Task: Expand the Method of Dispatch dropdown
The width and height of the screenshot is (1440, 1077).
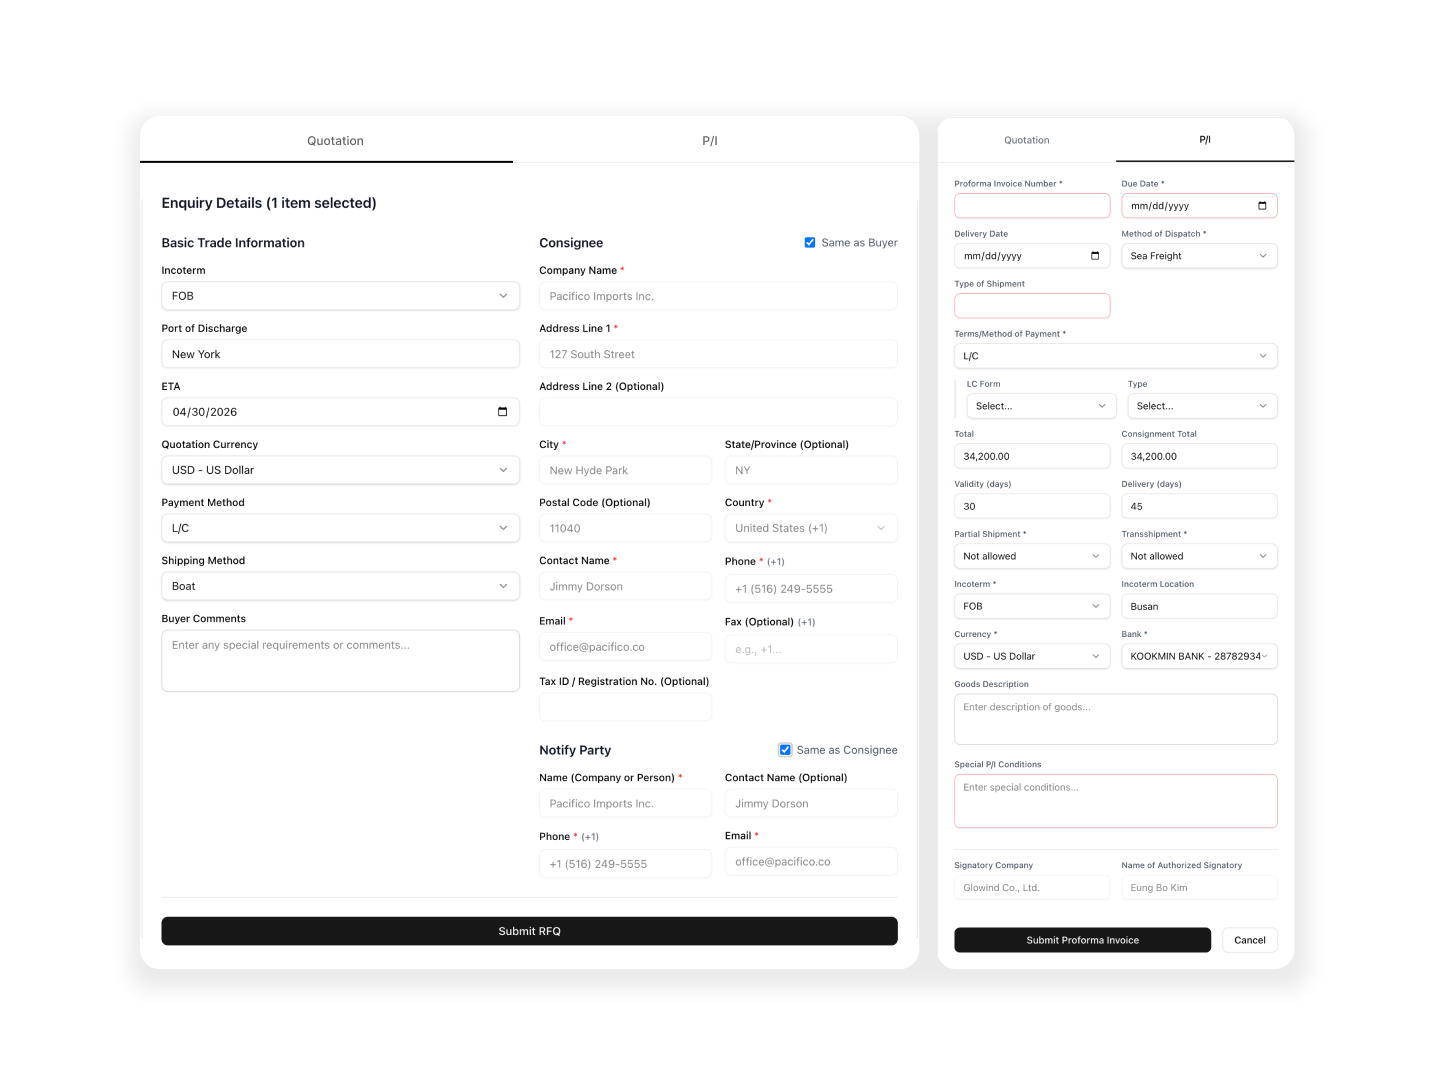Action: (x=1198, y=256)
